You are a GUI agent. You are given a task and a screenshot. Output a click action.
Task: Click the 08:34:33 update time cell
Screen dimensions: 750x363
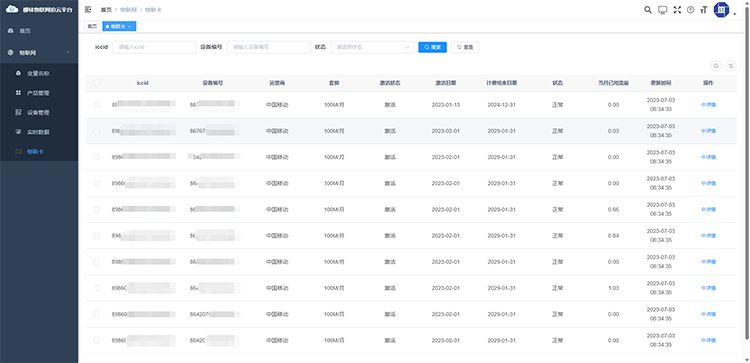661,109
